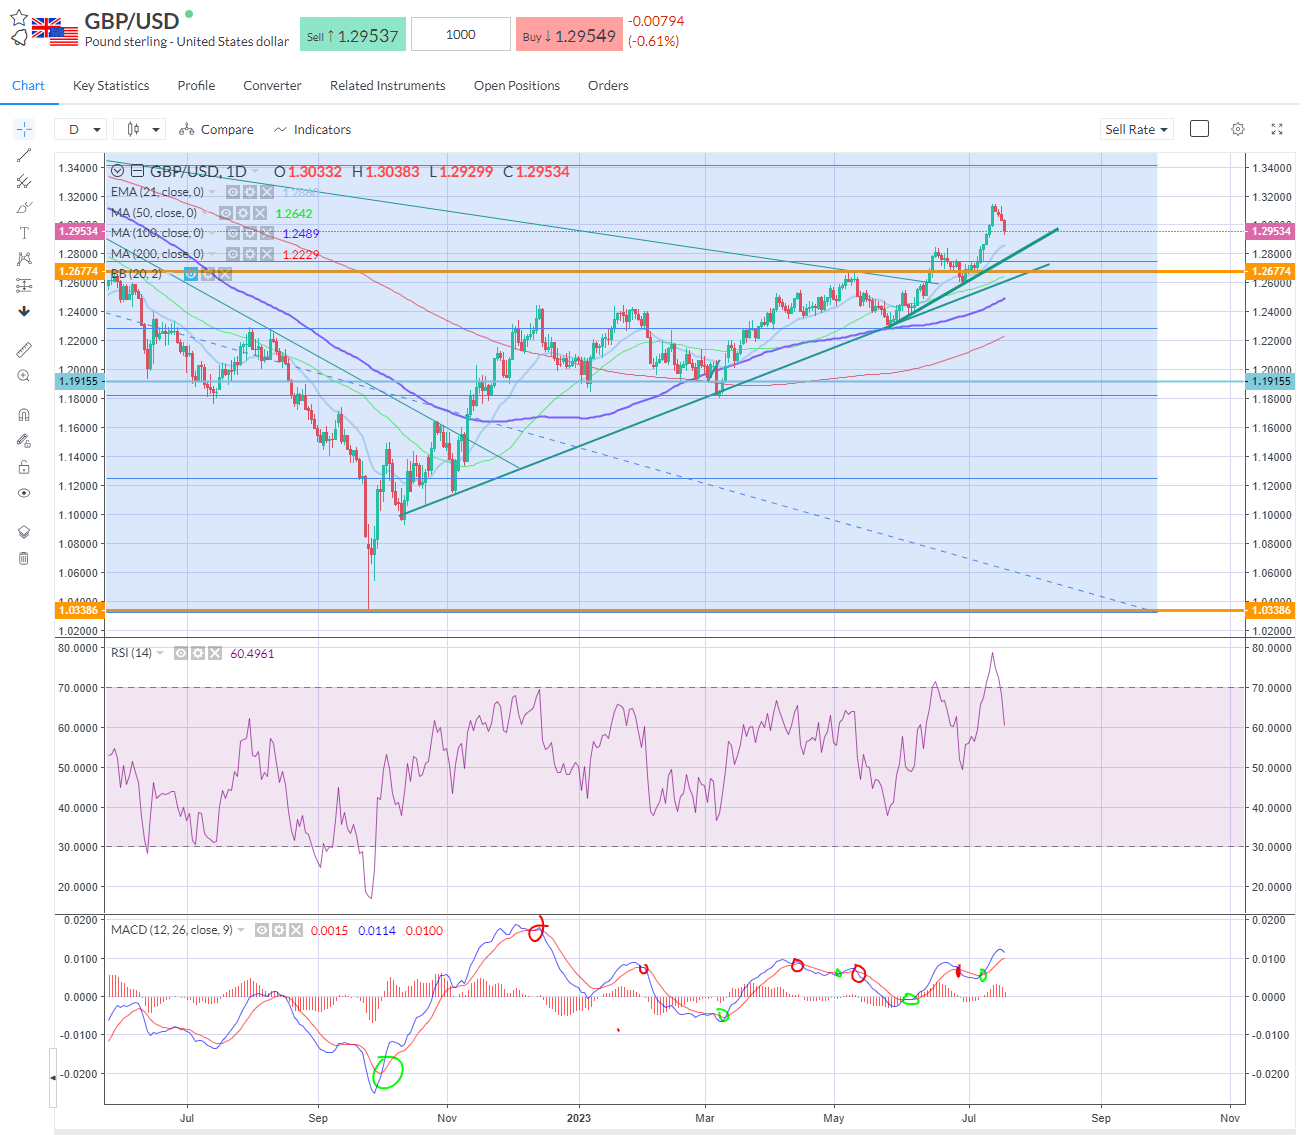This screenshot has height=1135, width=1304.
Task: Open the object tree layers icon
Action: tap(24, 532)
